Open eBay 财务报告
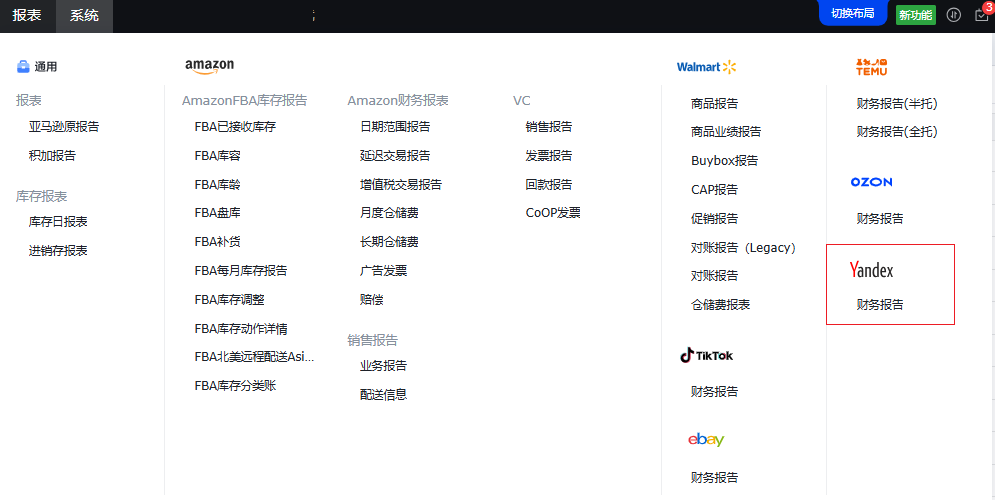The image size is (995, 500). pos(715,477)
